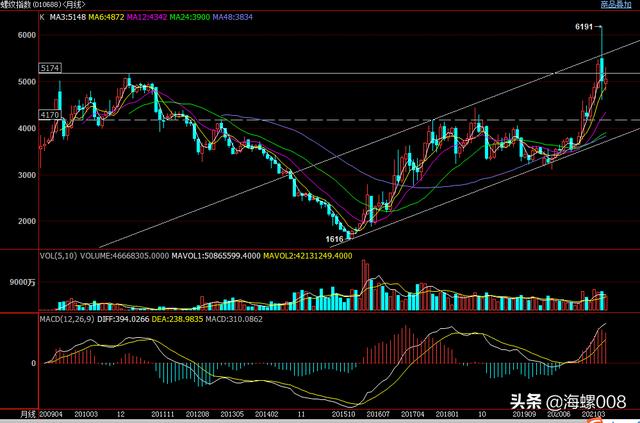This screenshot has width=640, height=423.
Task: Click the 4170 price level marker
Action: click(x=50, y=115)
